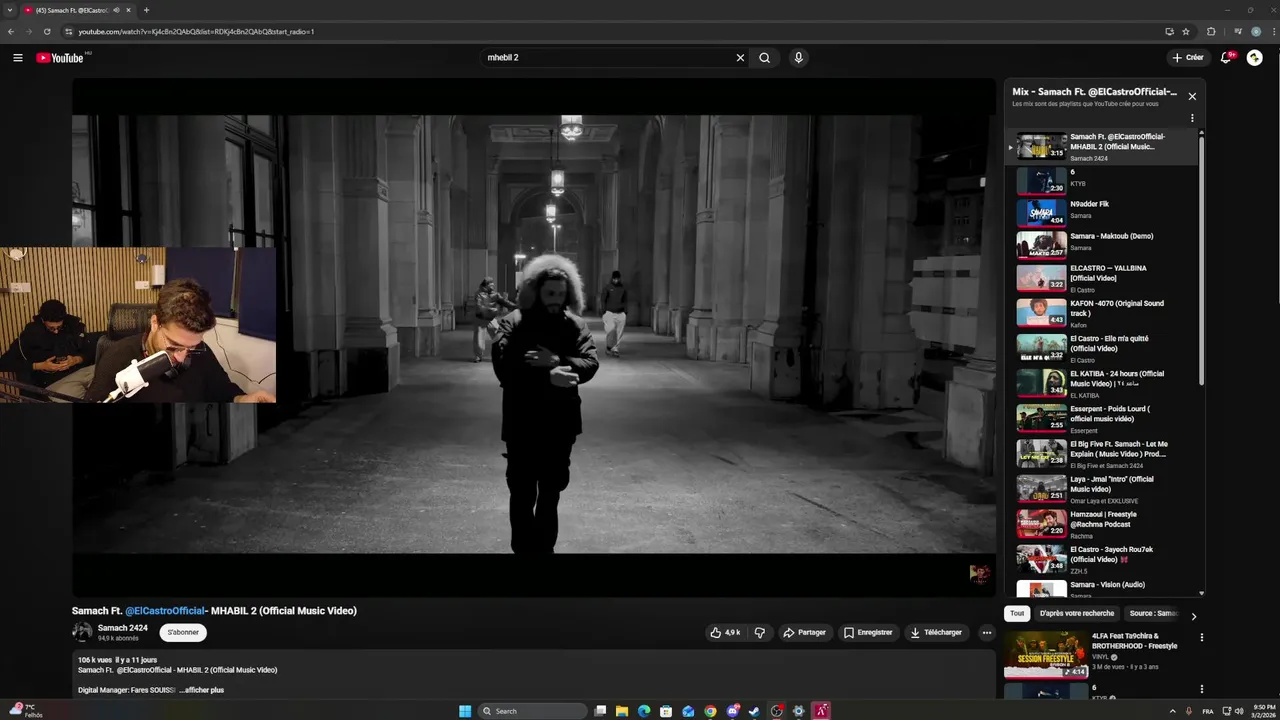This screenshot has width=1280, height=720.
Task: Click the playlist panel vertical scrollbar
Action: tap(1201, 260)
